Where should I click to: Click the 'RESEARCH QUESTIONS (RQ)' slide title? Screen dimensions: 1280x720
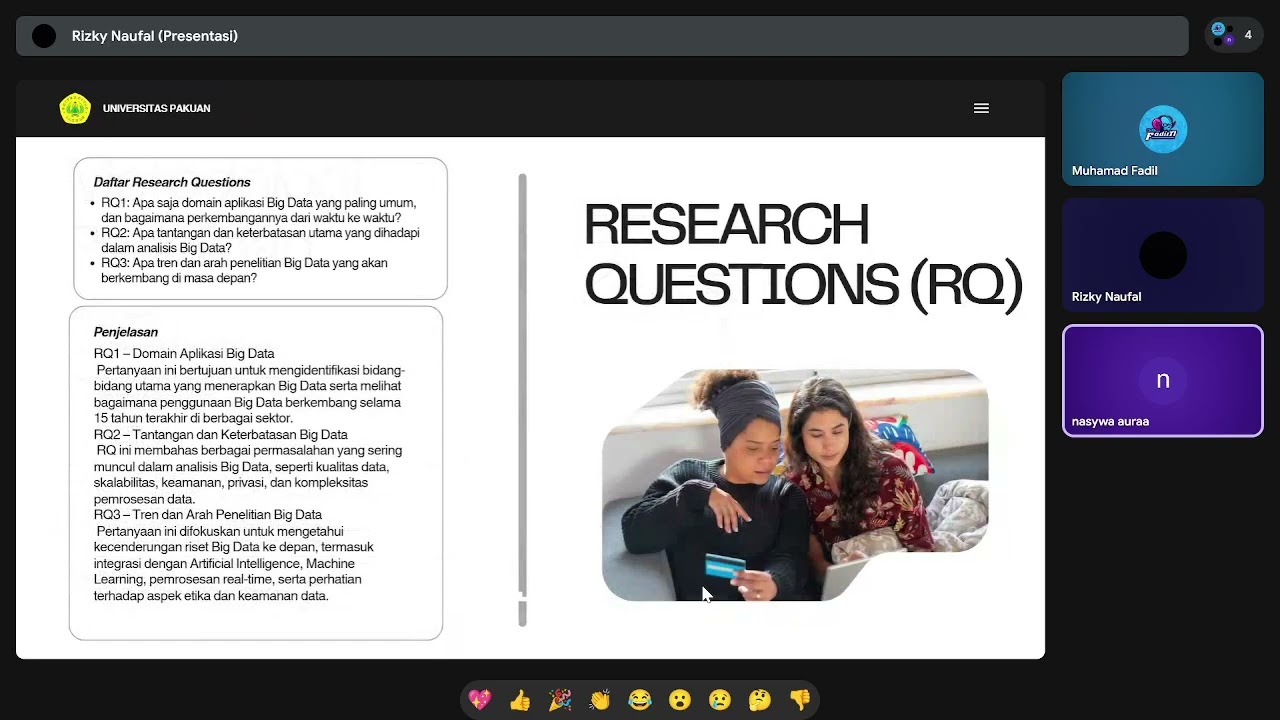(x=803, y=255)
